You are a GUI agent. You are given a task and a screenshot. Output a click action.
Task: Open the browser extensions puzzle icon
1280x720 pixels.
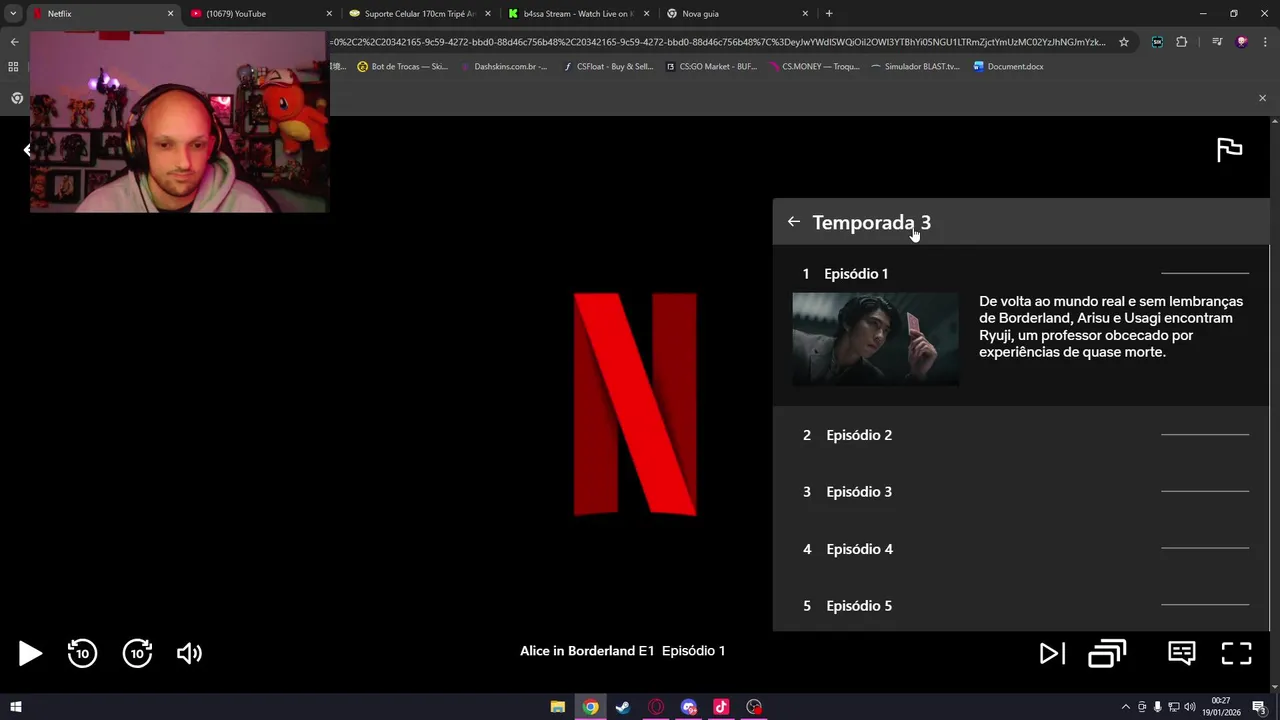pyautogui.click(x=1182, y=42)
